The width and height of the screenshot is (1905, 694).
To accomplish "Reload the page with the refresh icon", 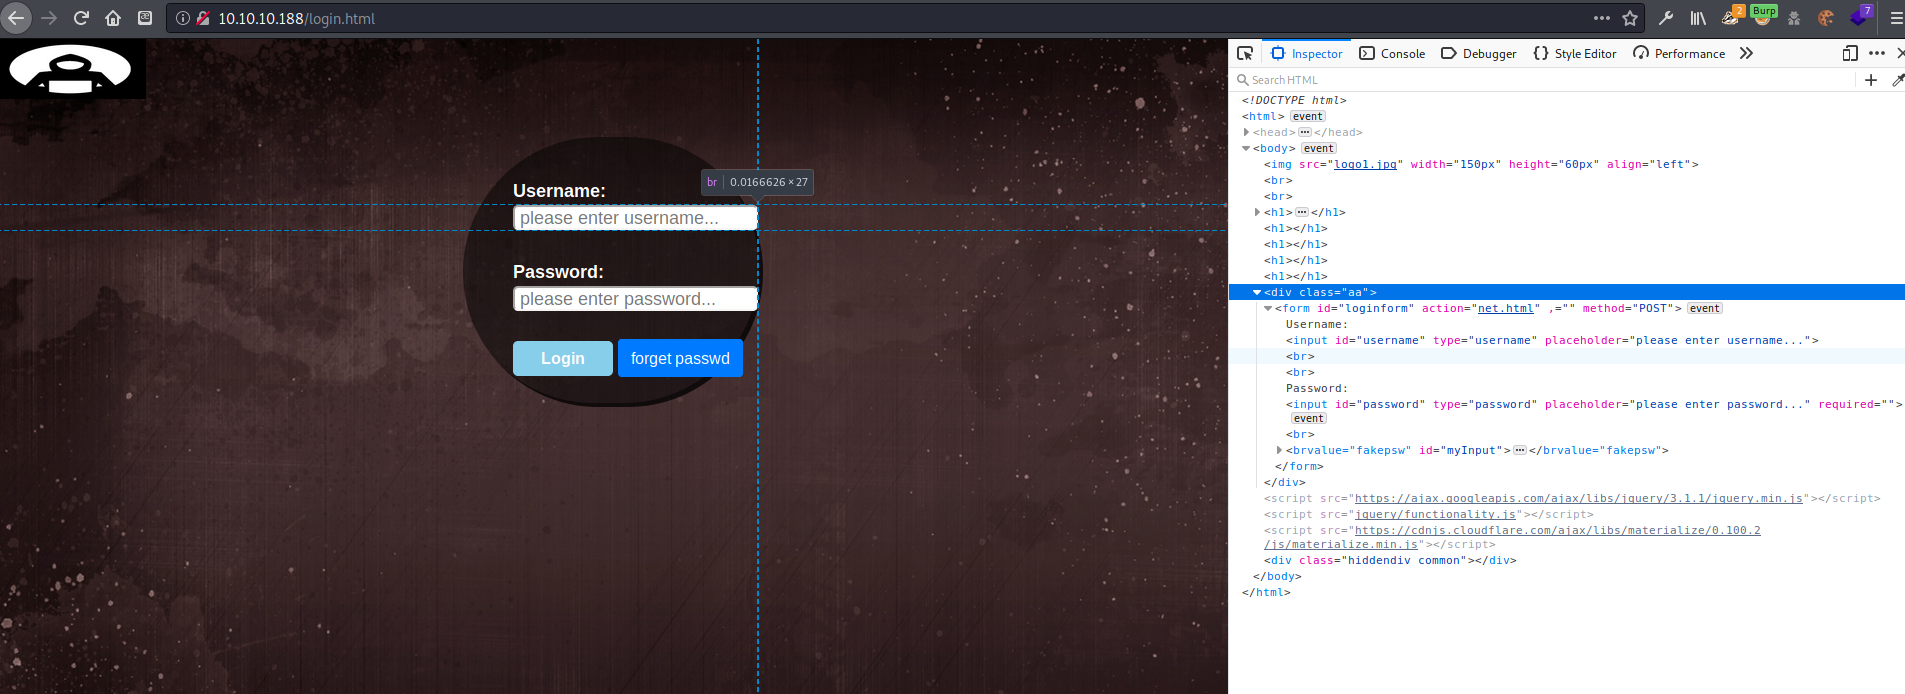I will pos(81,18).
